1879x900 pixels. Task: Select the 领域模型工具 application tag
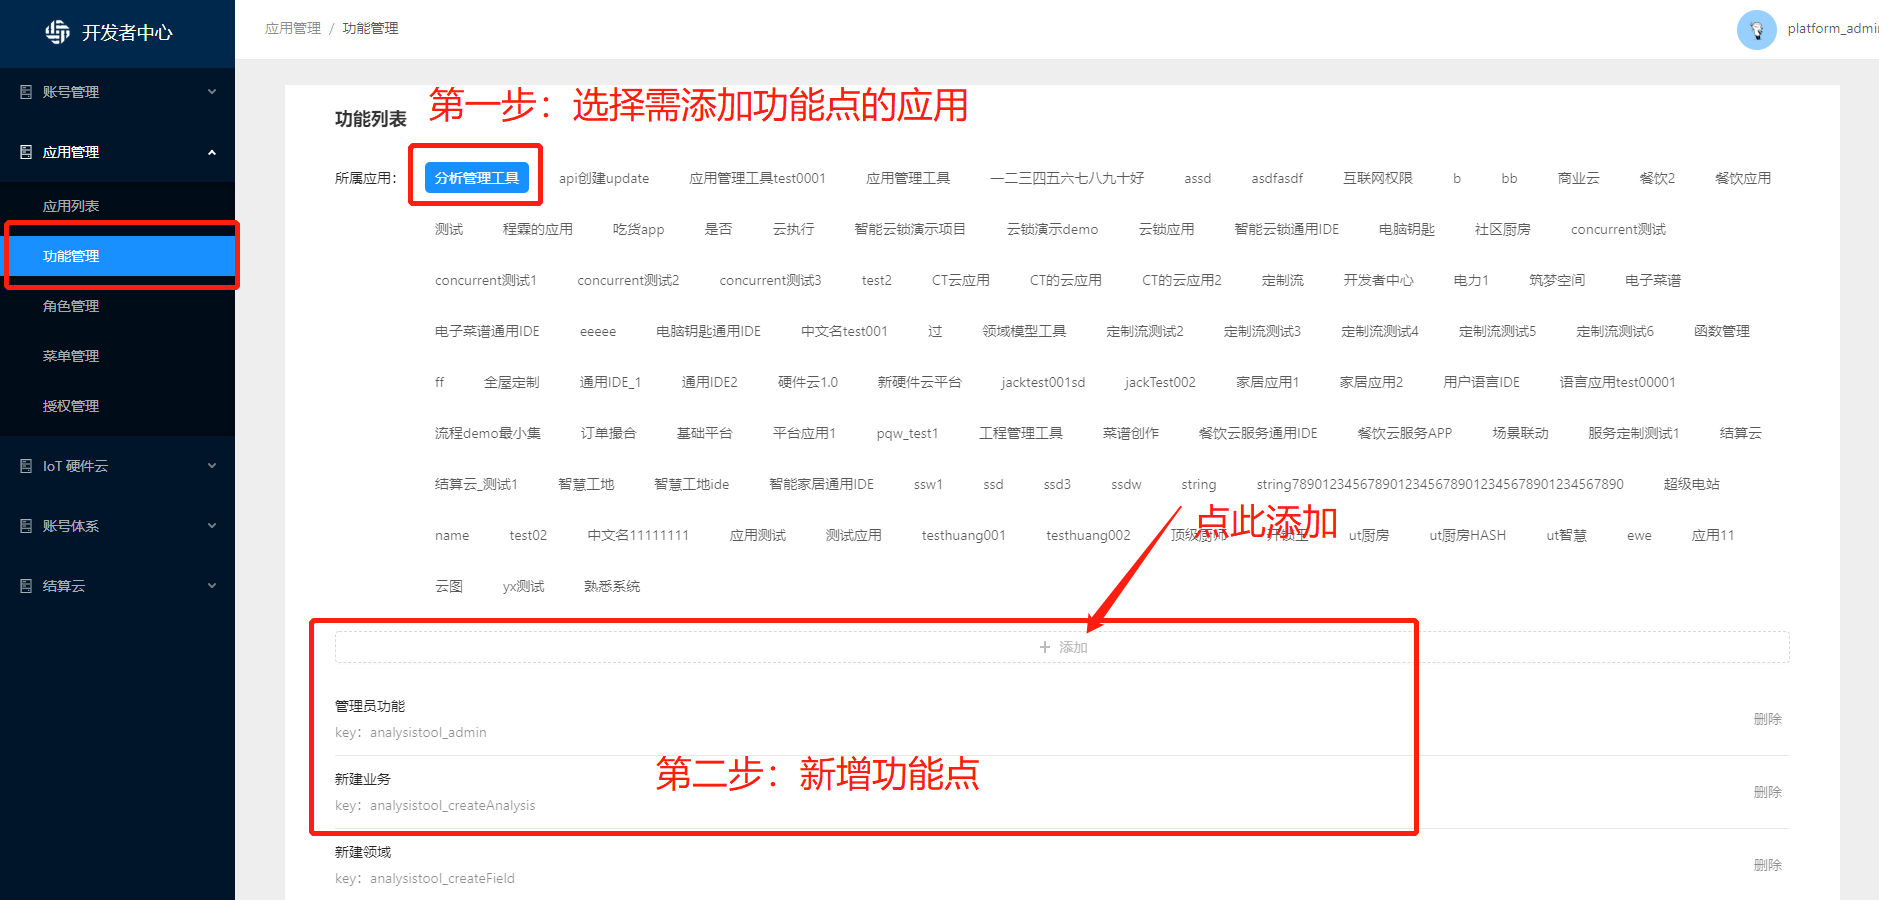pos(1024,331)
